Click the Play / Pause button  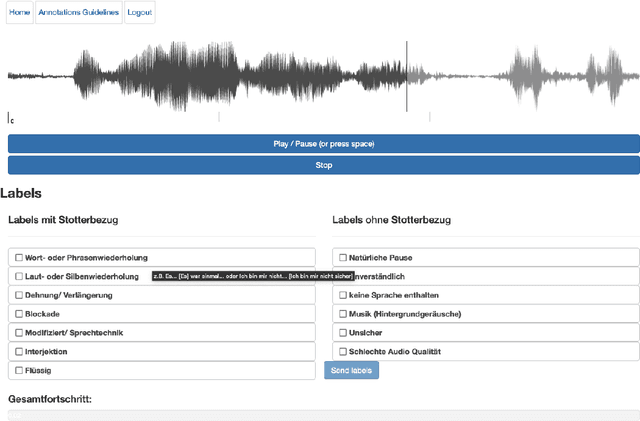(324, 144)
